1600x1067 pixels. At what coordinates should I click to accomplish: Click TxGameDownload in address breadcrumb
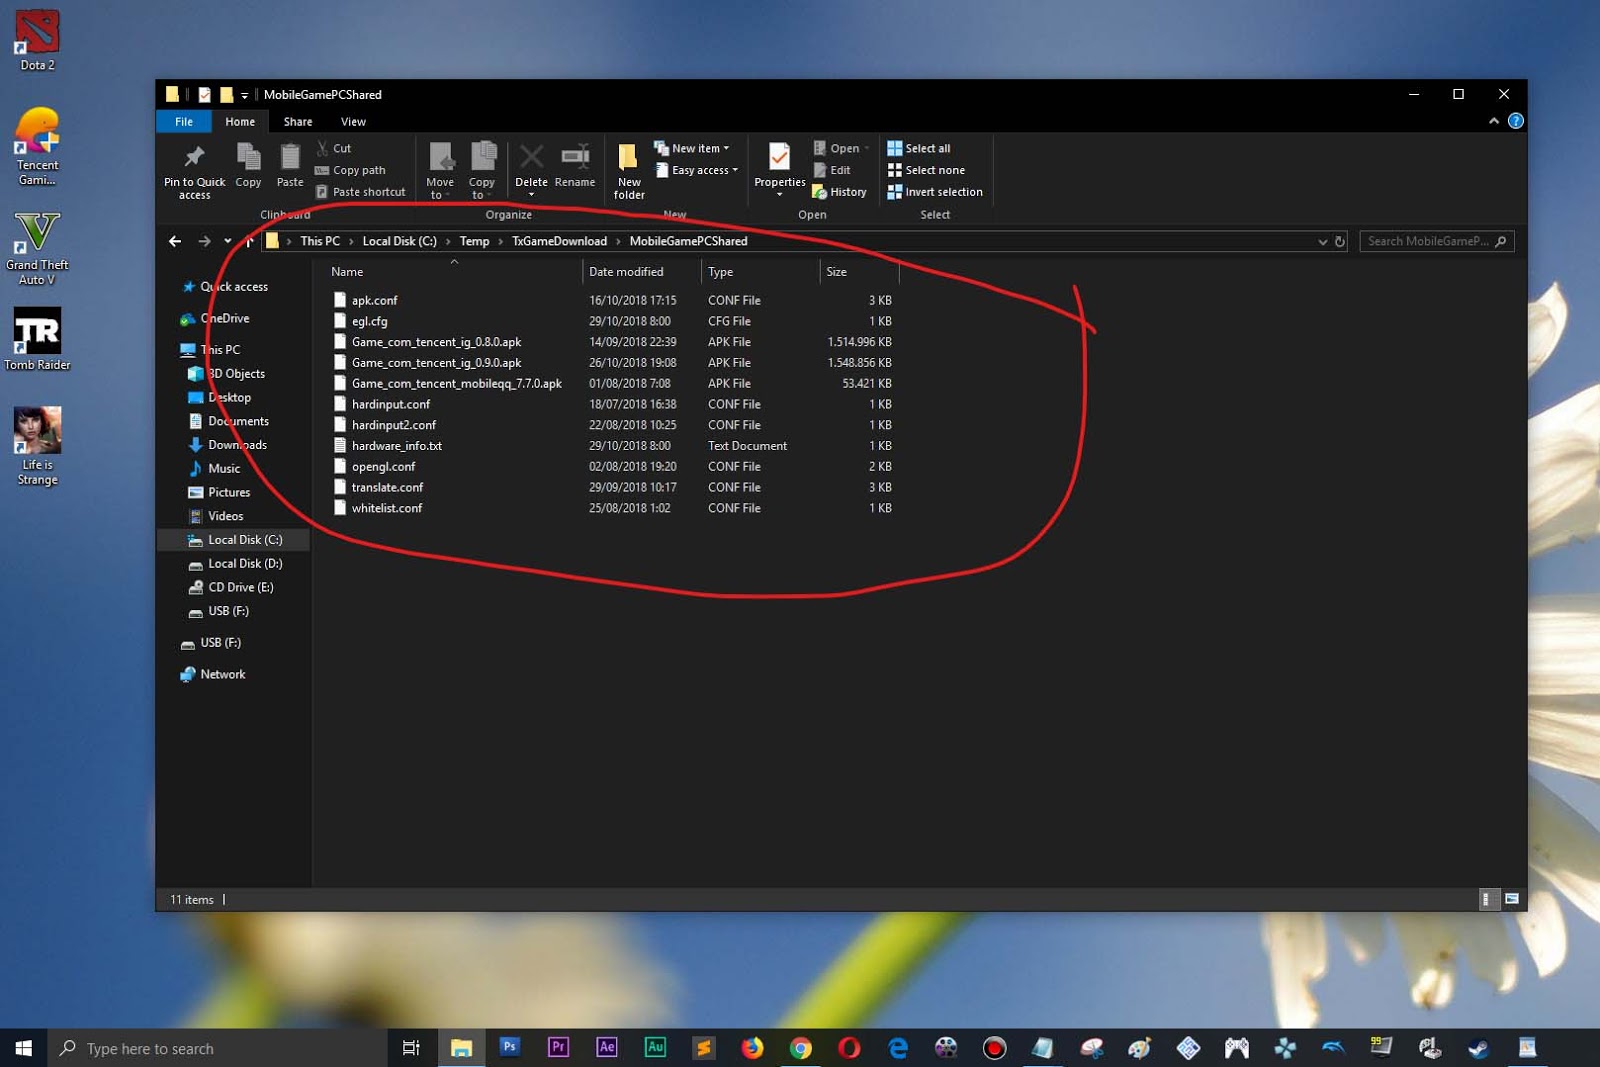tap(559, 241)
